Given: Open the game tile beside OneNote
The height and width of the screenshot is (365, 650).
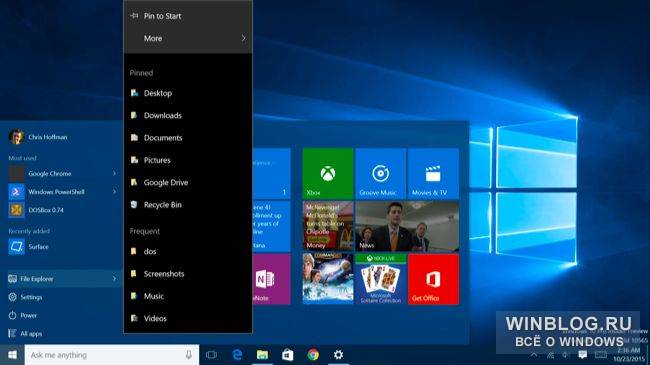Looking at the screenshot, I should [x=328, y=279].
